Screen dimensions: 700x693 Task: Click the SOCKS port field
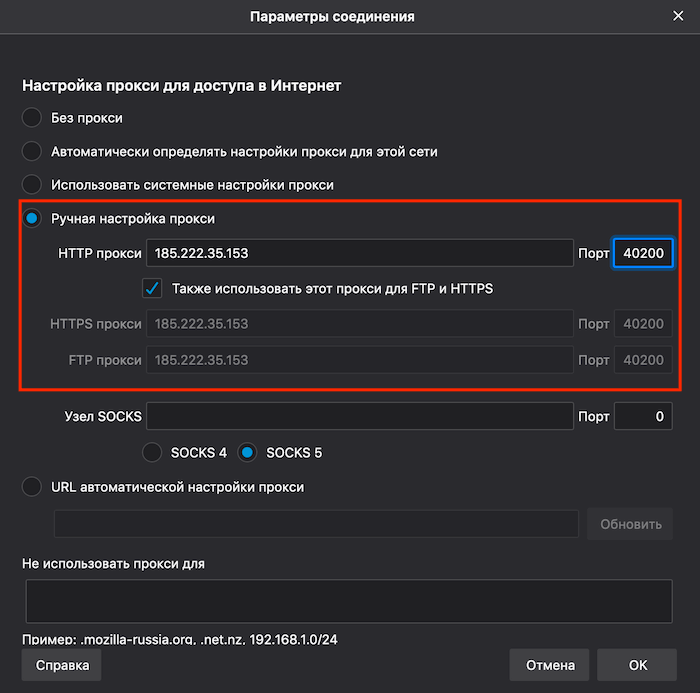point(643,416)
